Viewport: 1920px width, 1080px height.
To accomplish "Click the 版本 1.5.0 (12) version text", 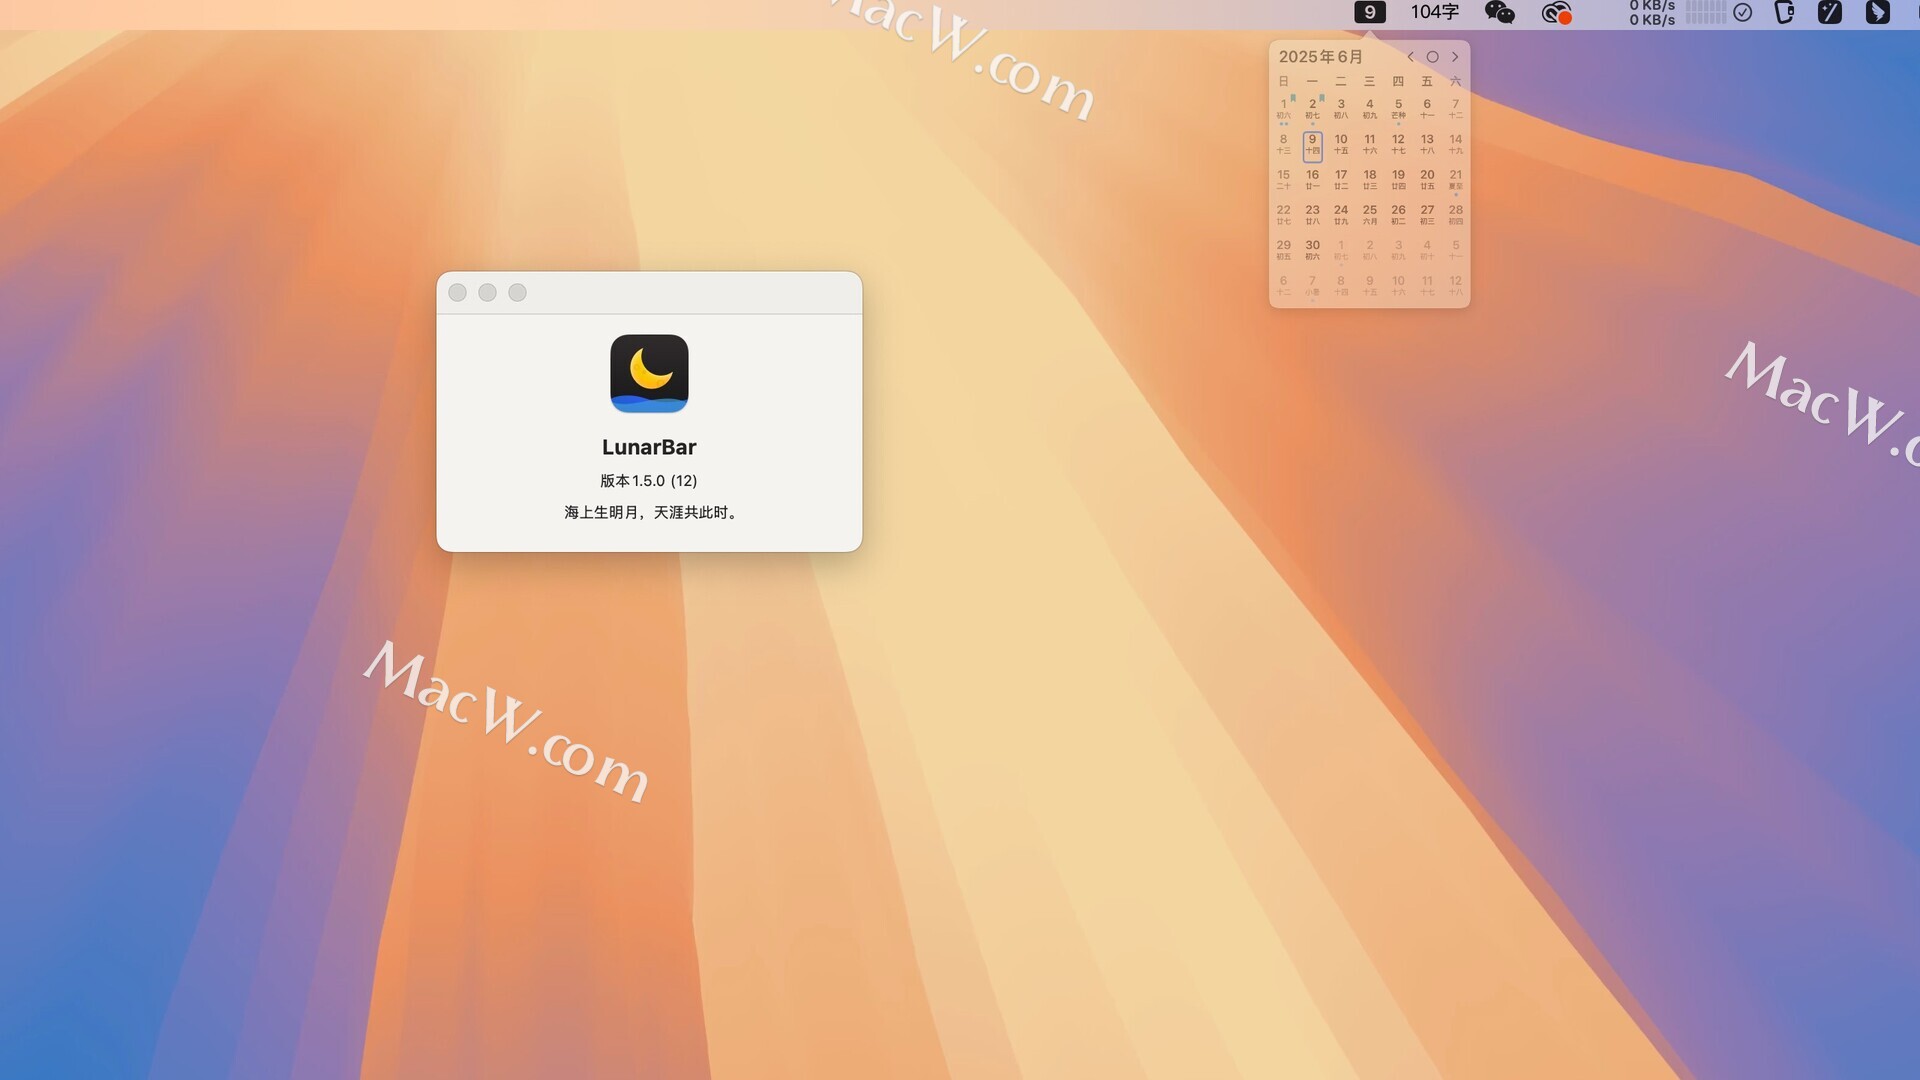I will point(649,481).
